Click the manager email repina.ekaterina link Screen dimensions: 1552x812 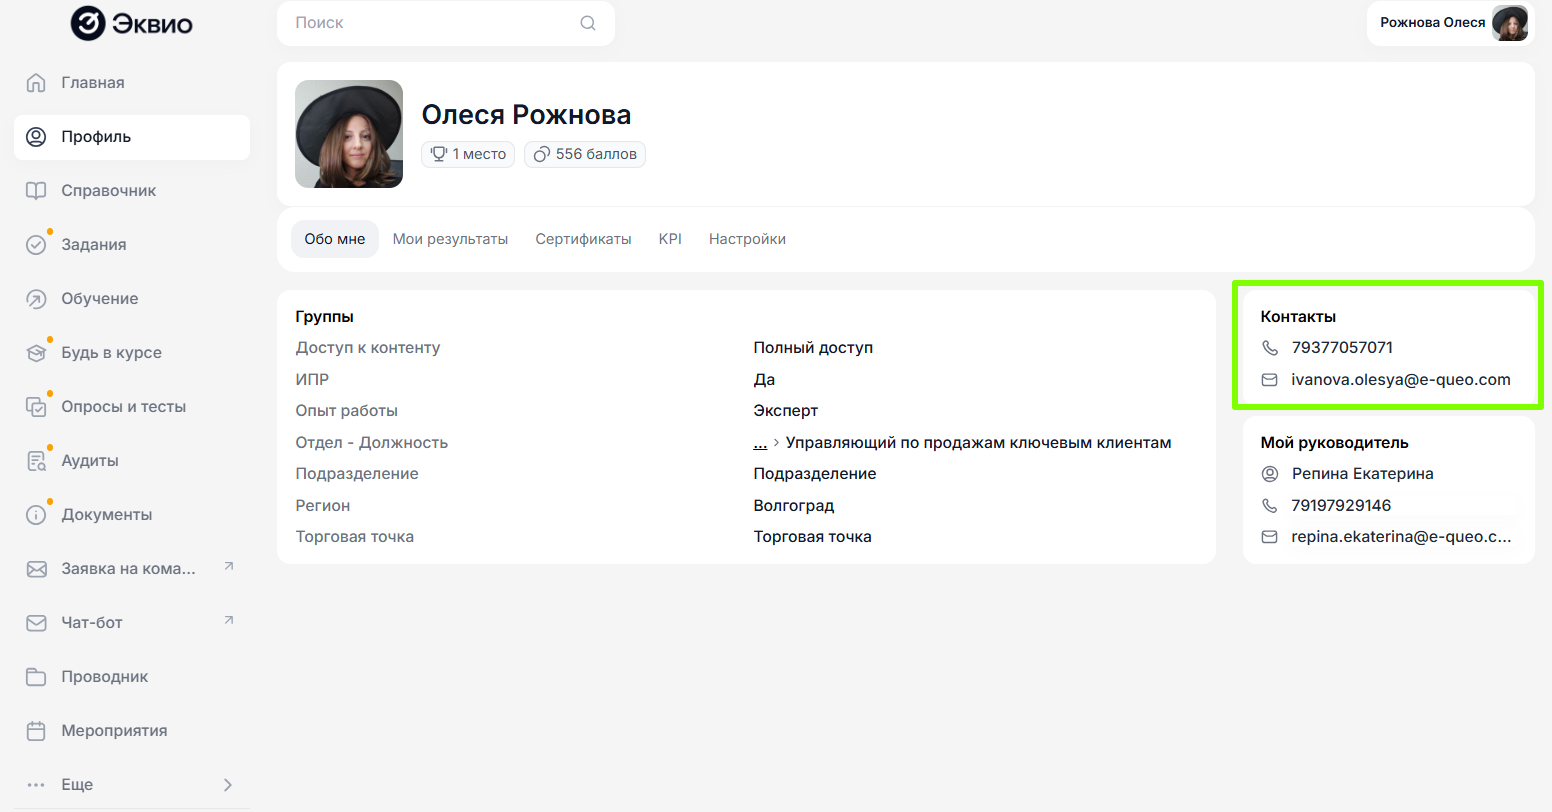1400,537
